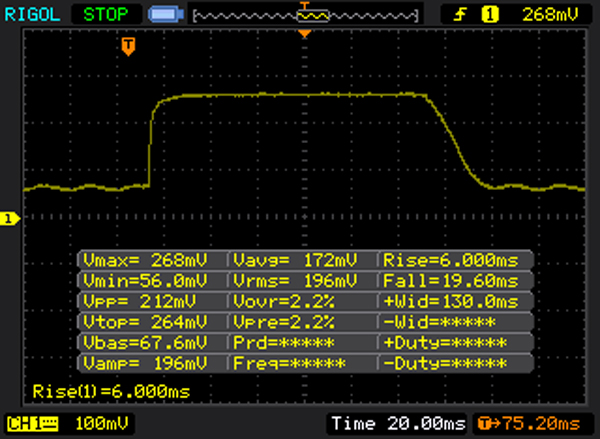This screenshot has height=439, width=600.
Task: Click the trigger source channel 1 badge
Action: [490, 14]
